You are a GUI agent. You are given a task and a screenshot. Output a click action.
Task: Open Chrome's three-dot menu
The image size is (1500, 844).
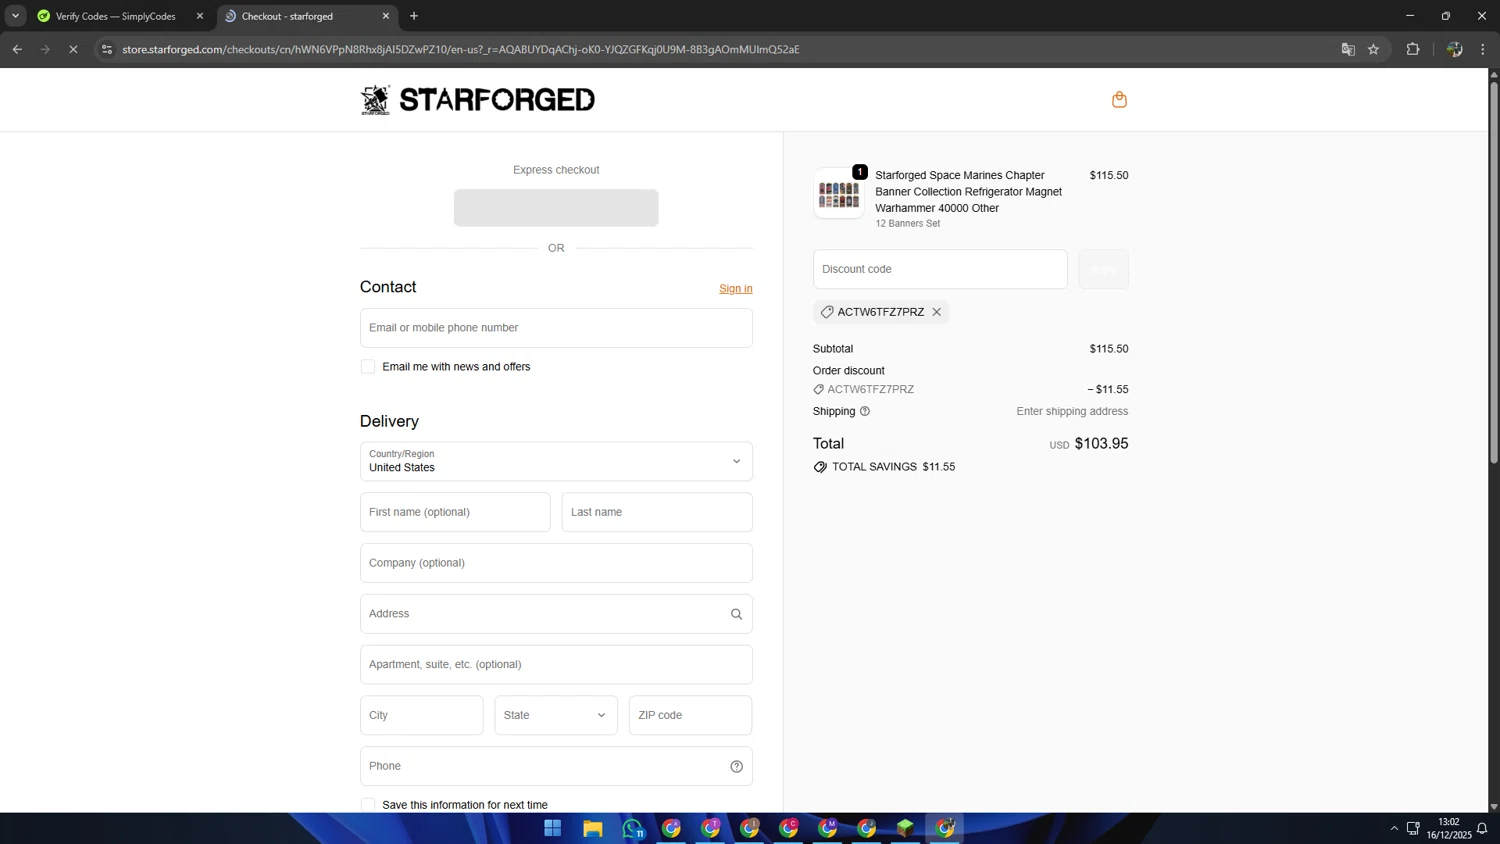point(1483,49)
